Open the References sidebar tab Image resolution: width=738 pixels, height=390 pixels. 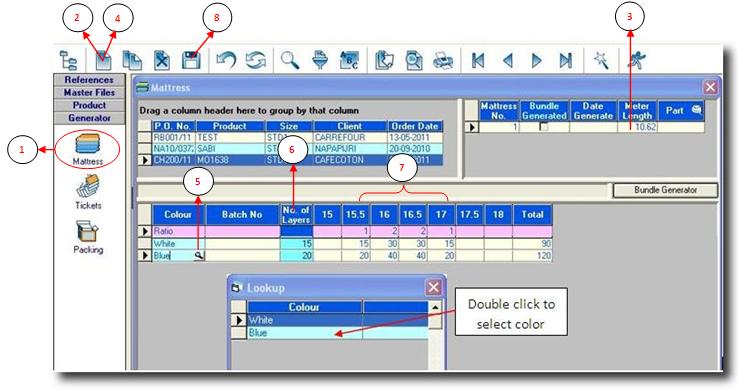[89, 80]
